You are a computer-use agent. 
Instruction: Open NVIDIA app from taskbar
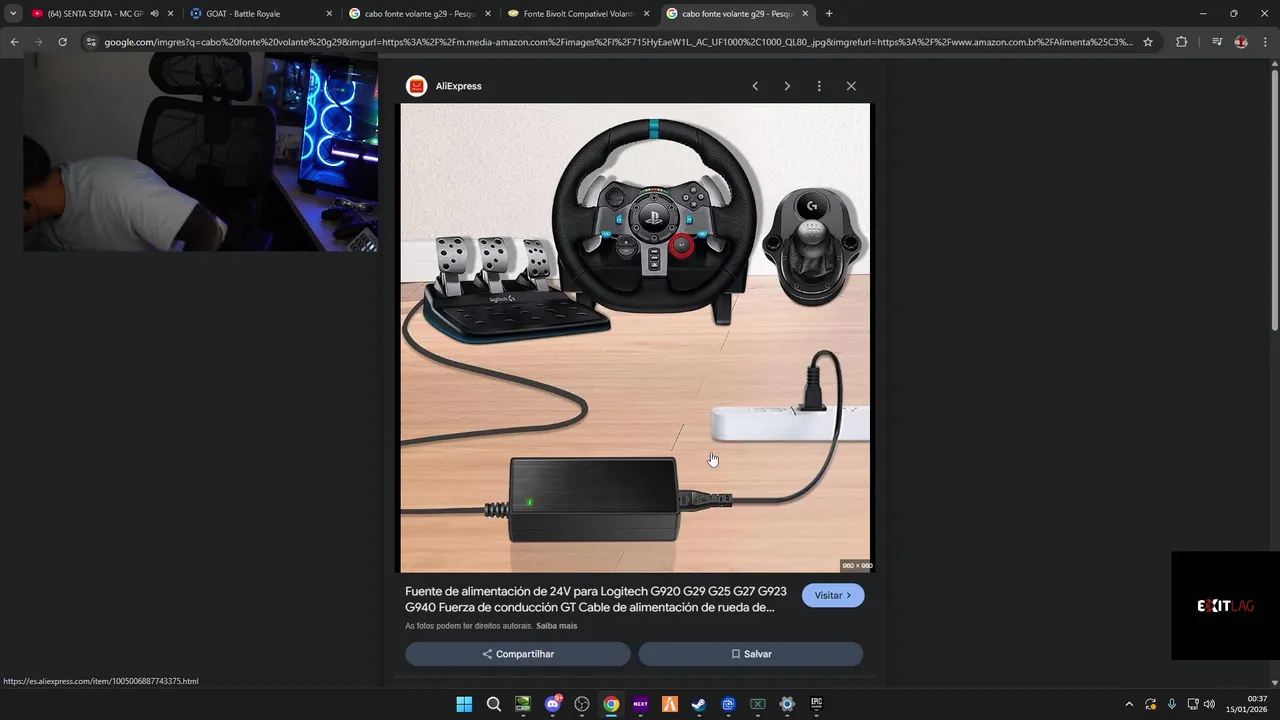coord(523,704)
